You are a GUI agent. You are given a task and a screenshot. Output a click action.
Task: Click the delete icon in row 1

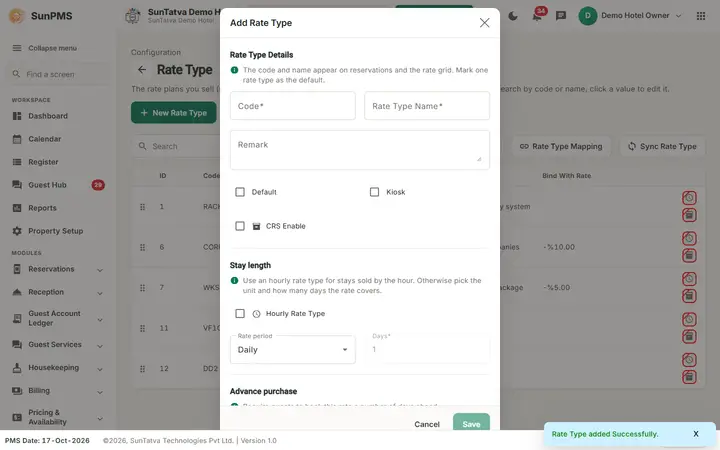(x=689, y=215)
